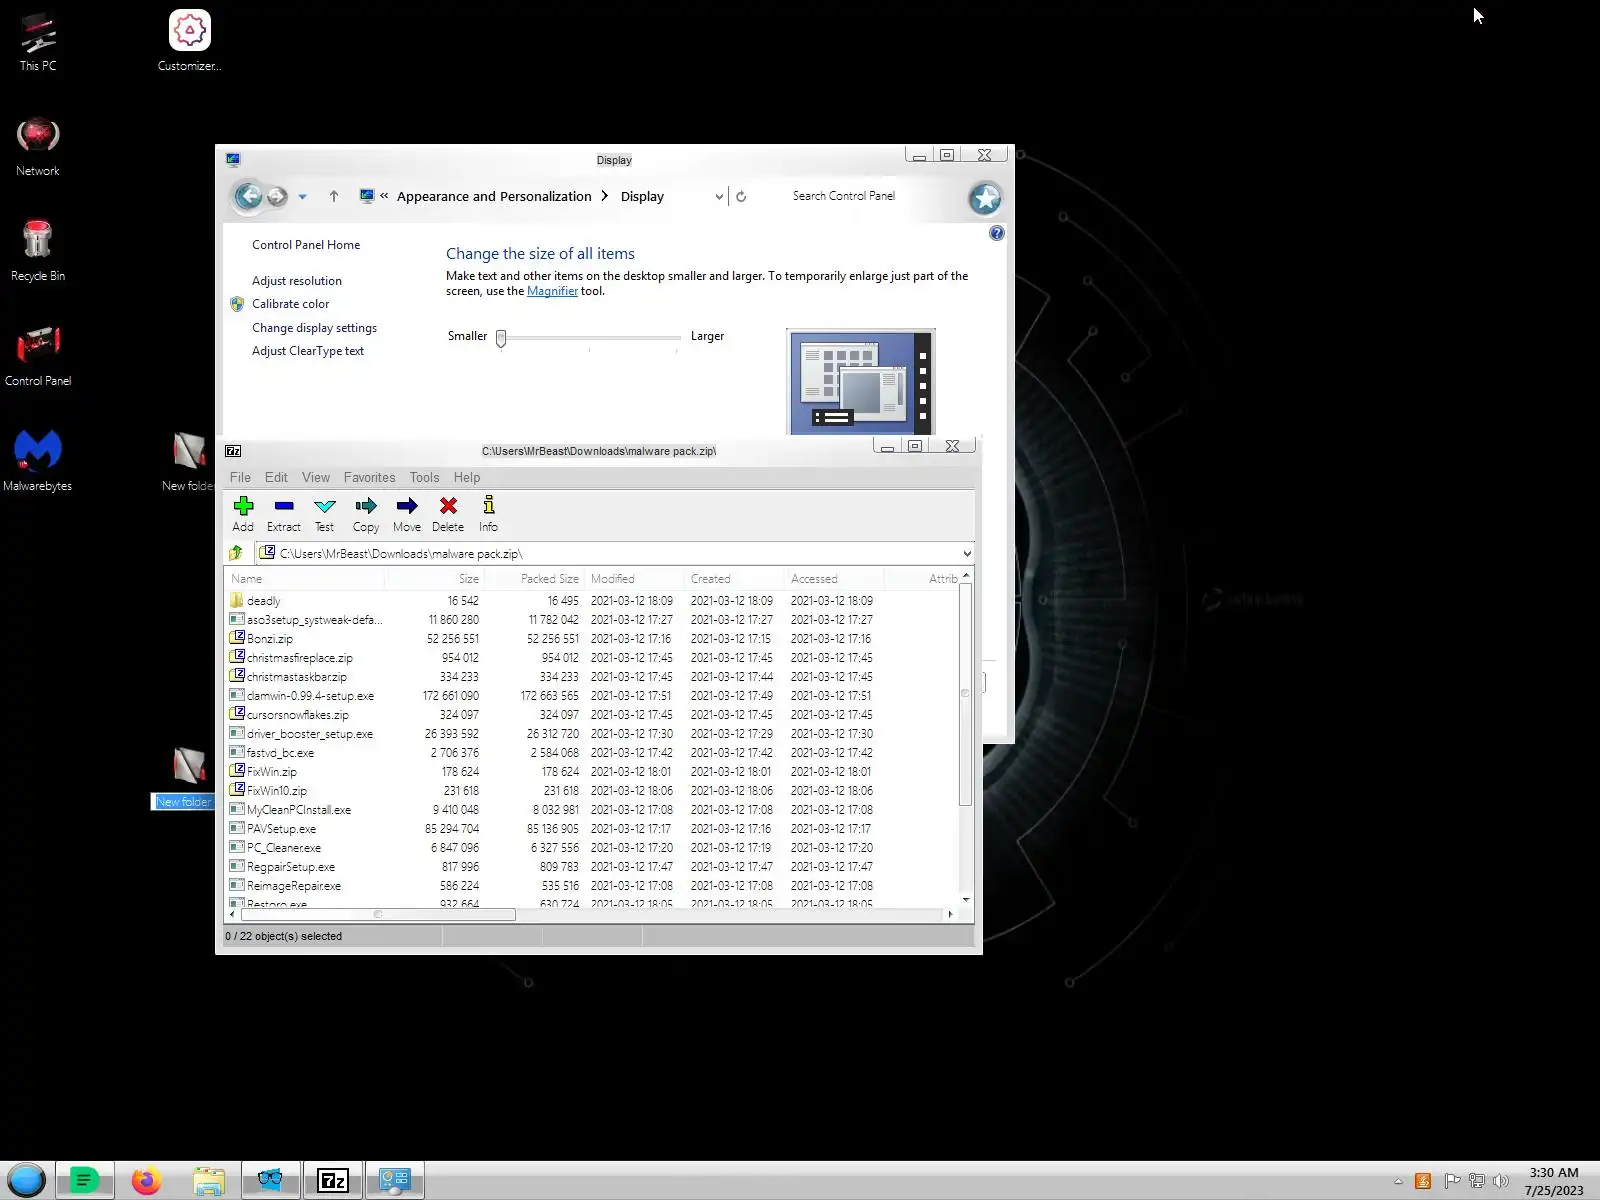This screenshot has width=1600, height=1200.
Task: Open the Tools menu in 7-Zip
Action: 424,477
